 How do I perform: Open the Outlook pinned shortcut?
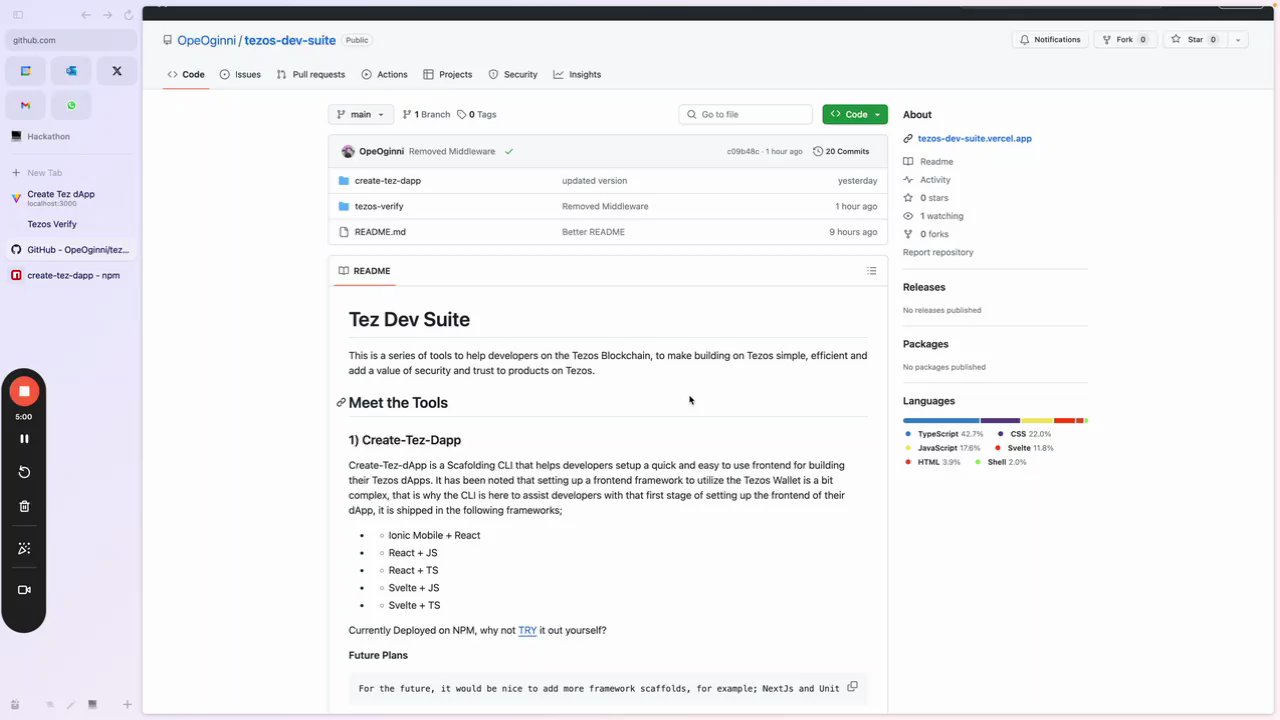coord(71,71)
